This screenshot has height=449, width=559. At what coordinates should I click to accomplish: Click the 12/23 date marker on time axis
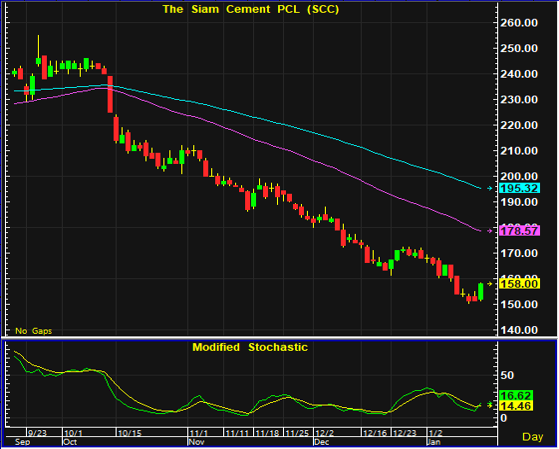click(x=404, y=433)
